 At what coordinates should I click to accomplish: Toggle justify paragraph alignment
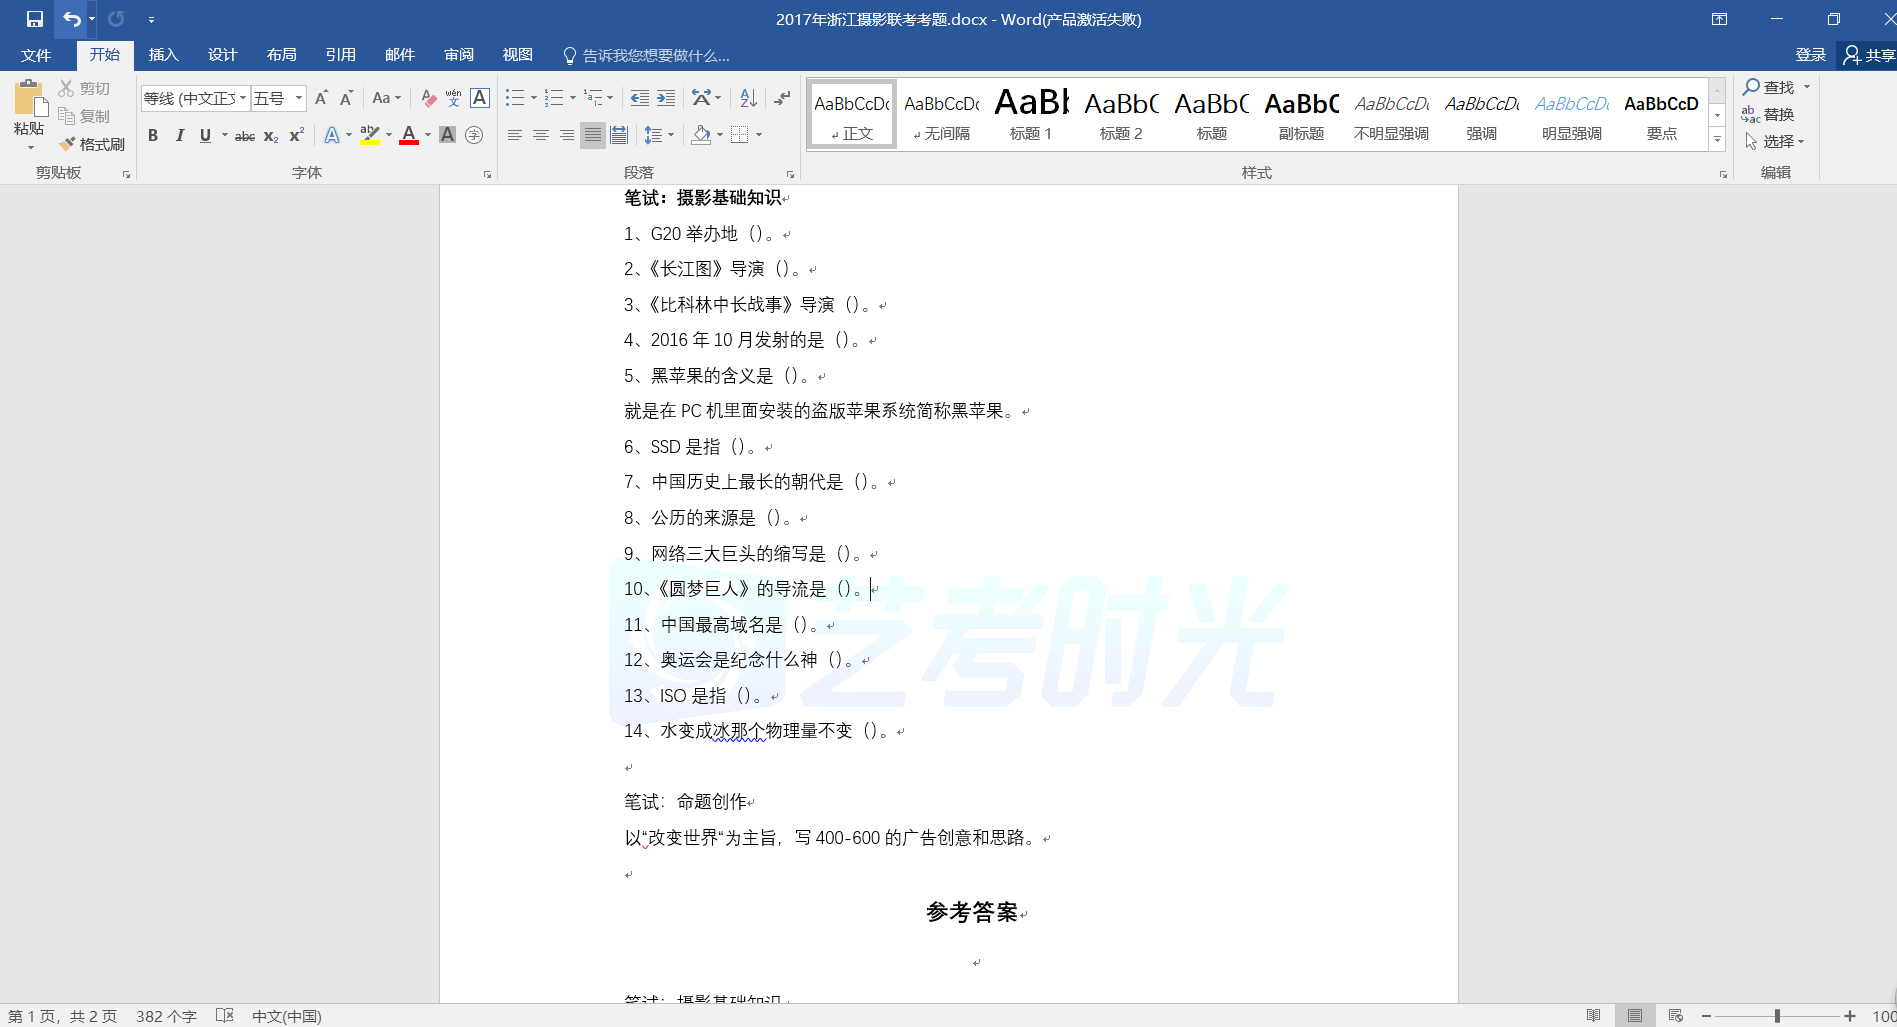[593, 135]
